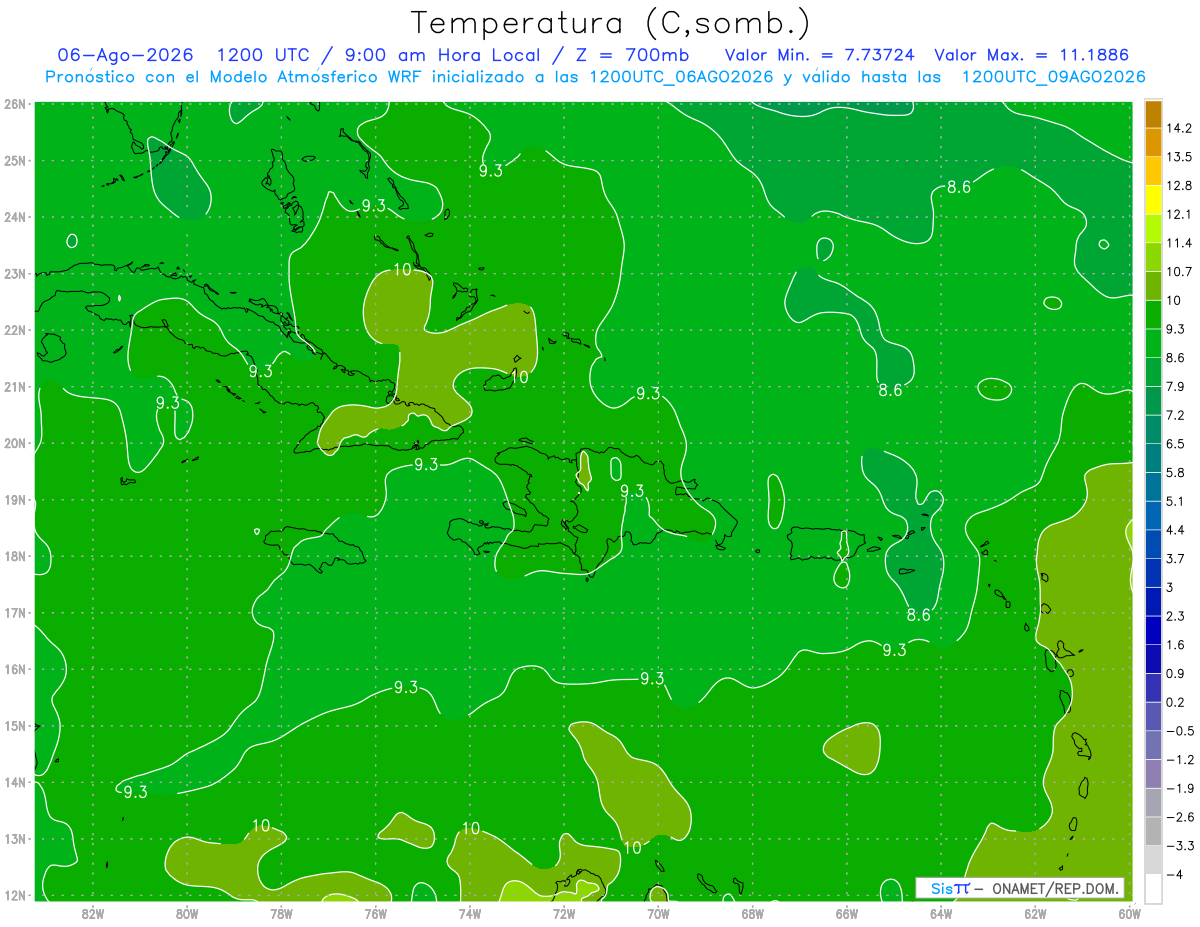The image size is (1200, 927).
Task: Click the color bar label "7.2"
Action: tap(1176, 415)
